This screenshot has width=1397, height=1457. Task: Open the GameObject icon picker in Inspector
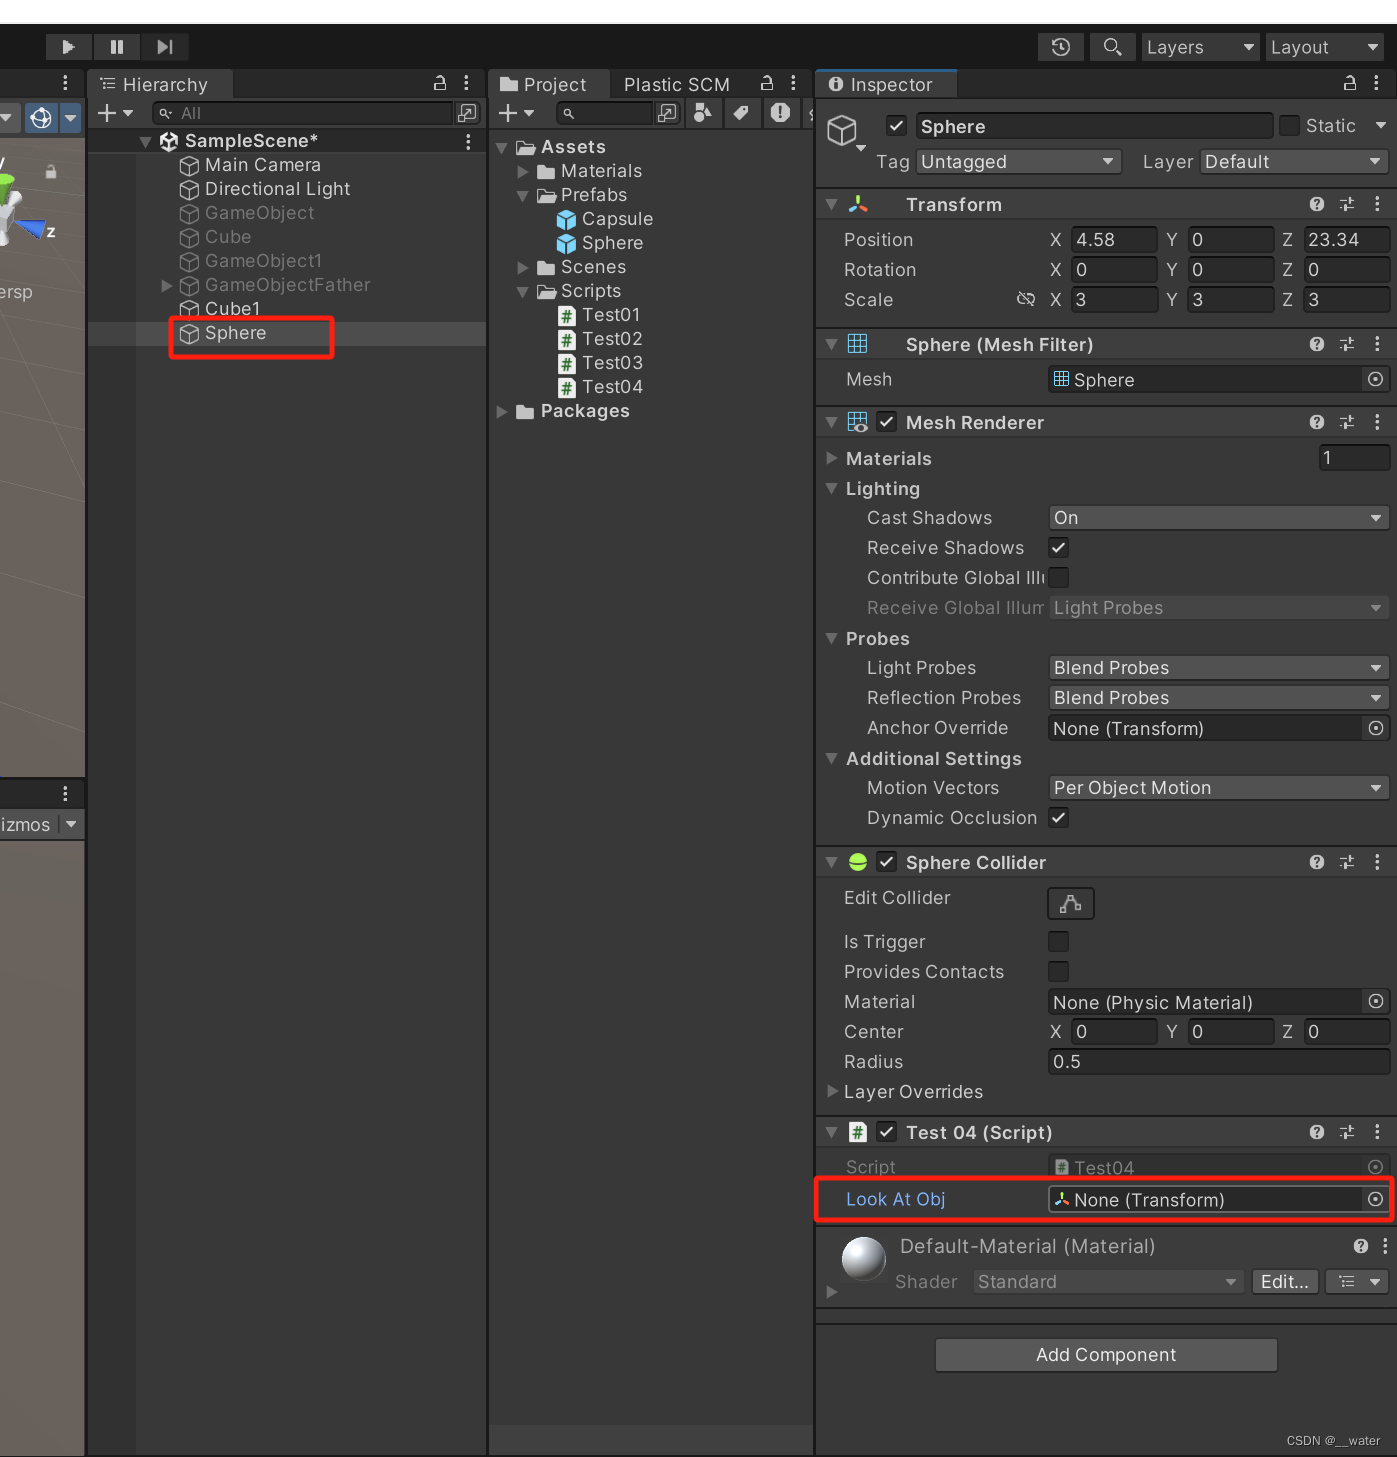pyautogui.click(x=845, y=132)
